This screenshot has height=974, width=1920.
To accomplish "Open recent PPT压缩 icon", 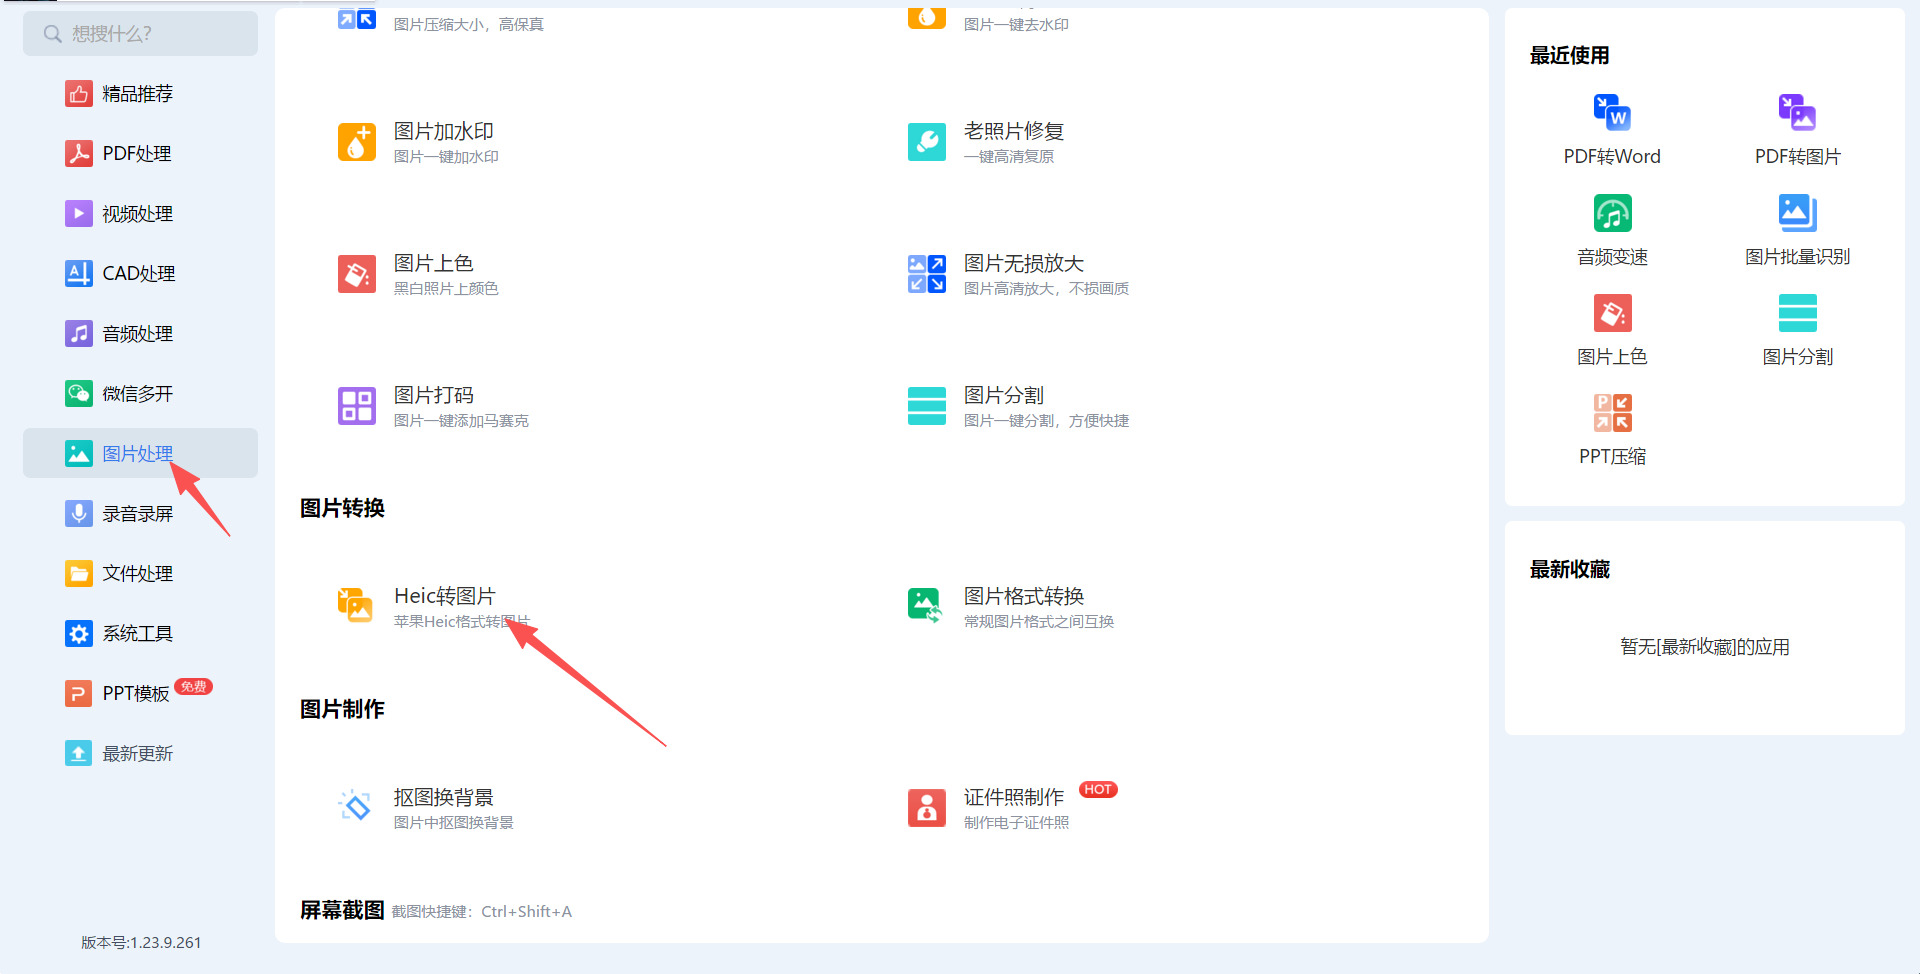I will tap(1612, 413).
